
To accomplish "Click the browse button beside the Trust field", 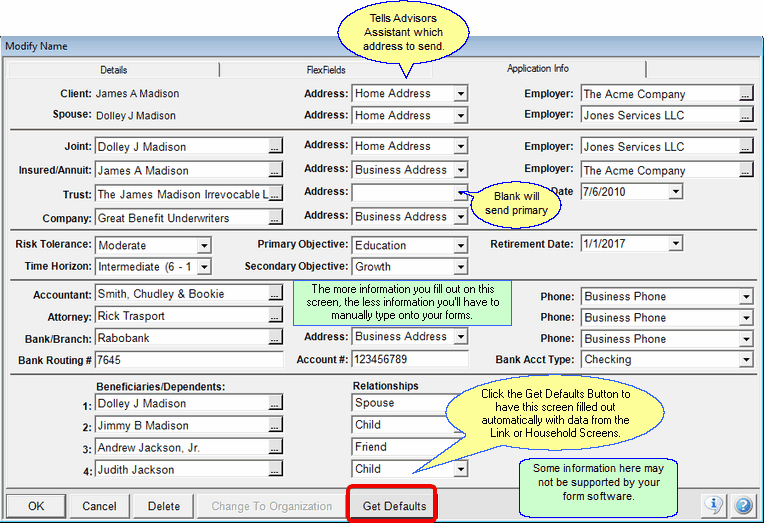I will click(275, 194).
